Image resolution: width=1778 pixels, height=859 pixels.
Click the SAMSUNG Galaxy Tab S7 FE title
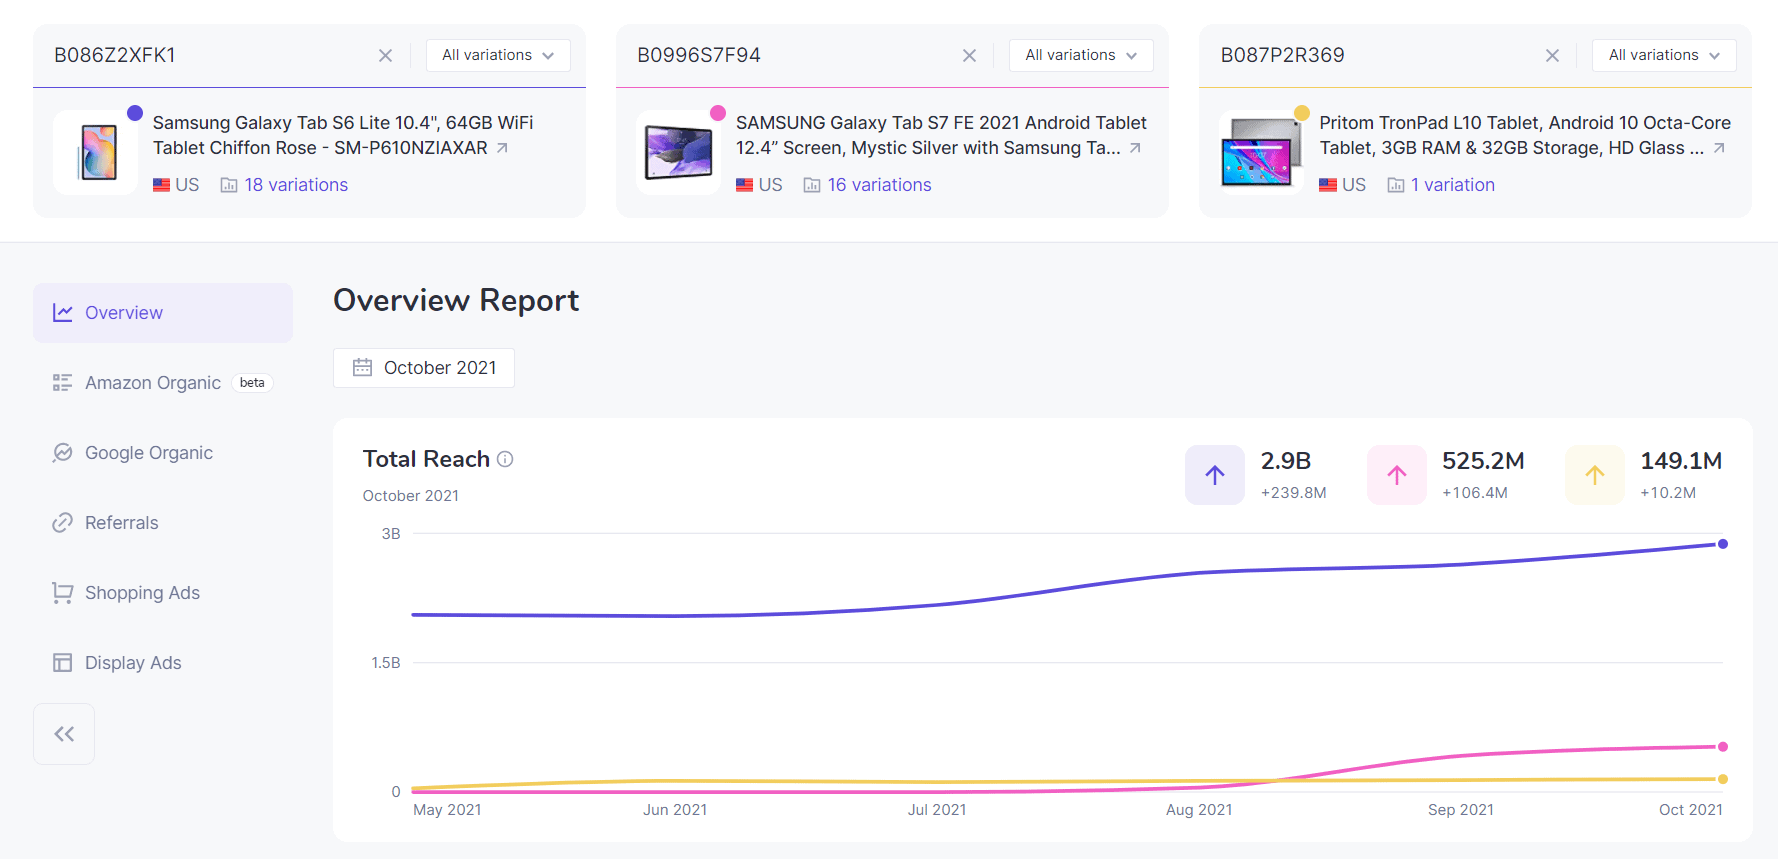point(941,135)
